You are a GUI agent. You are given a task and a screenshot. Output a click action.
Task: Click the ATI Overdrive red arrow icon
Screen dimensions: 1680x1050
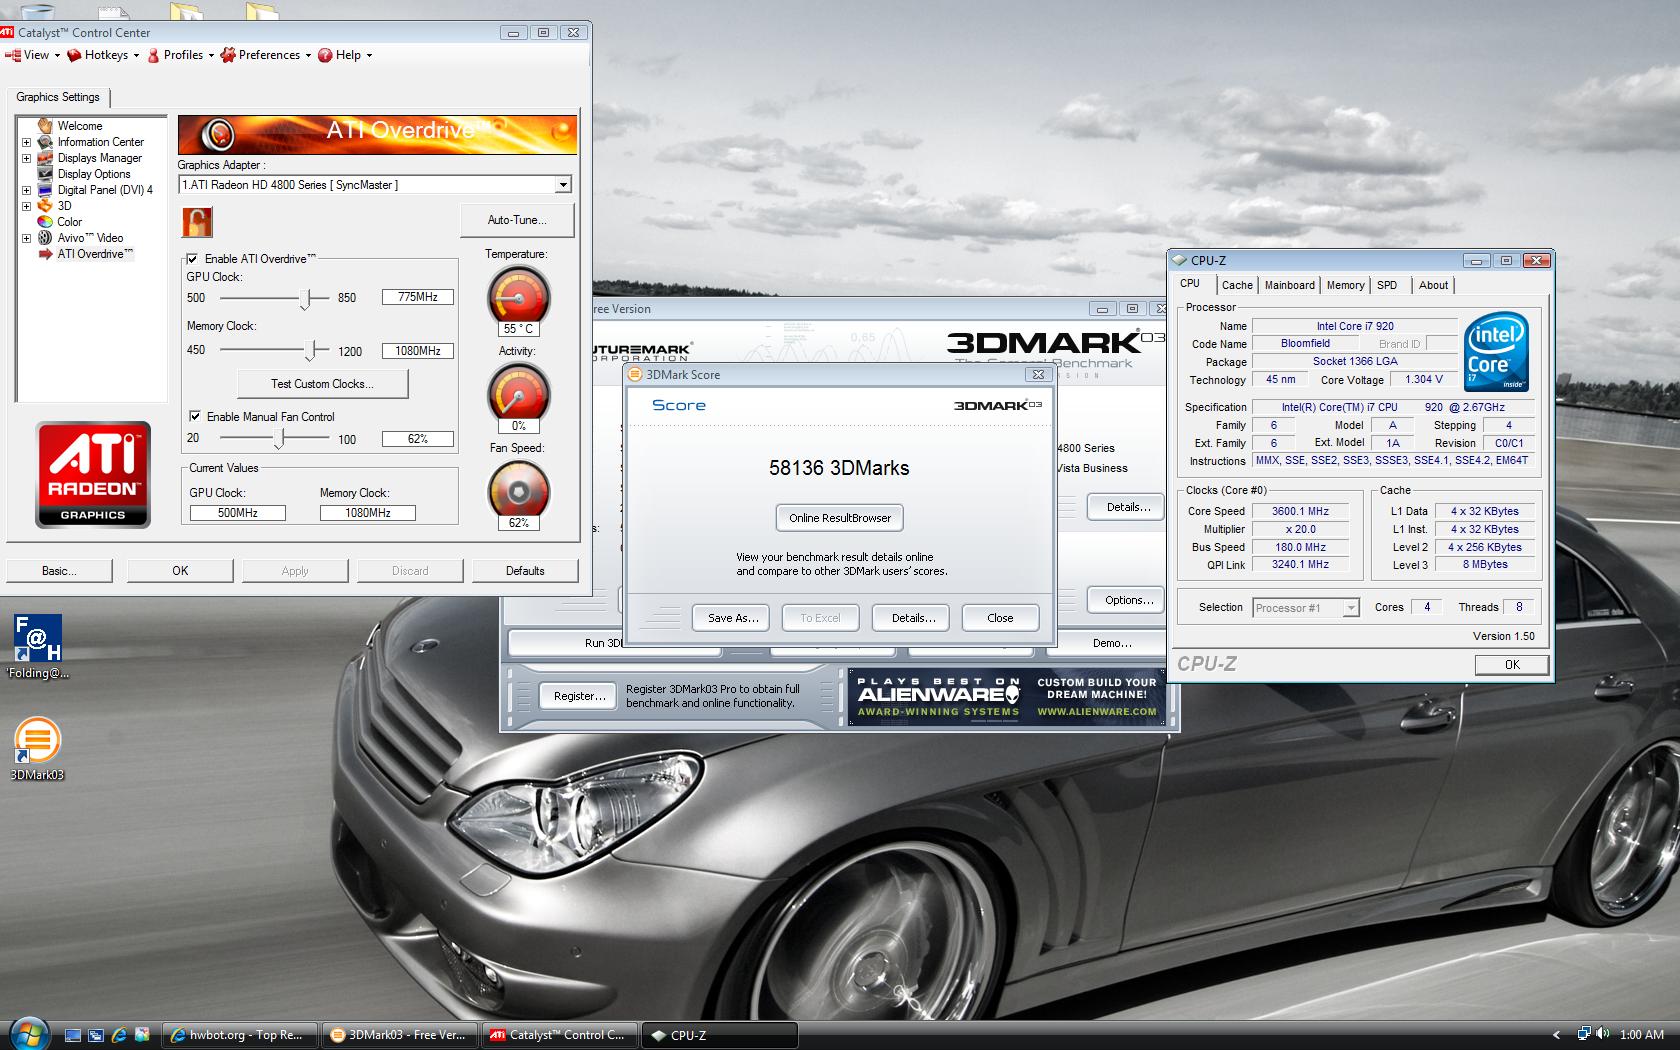pos(45,254)
